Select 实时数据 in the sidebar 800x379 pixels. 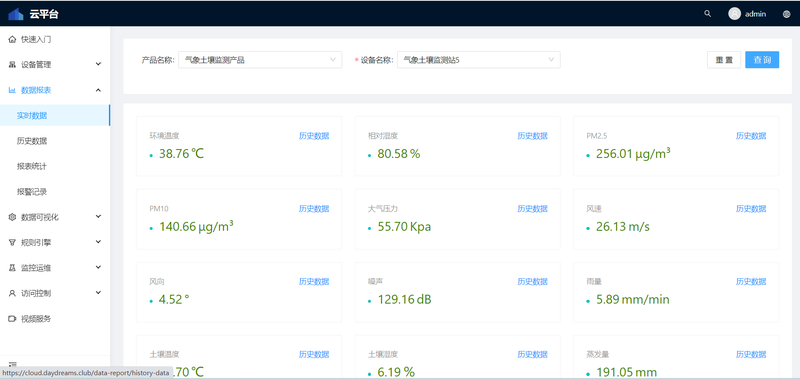click(55, 116)
